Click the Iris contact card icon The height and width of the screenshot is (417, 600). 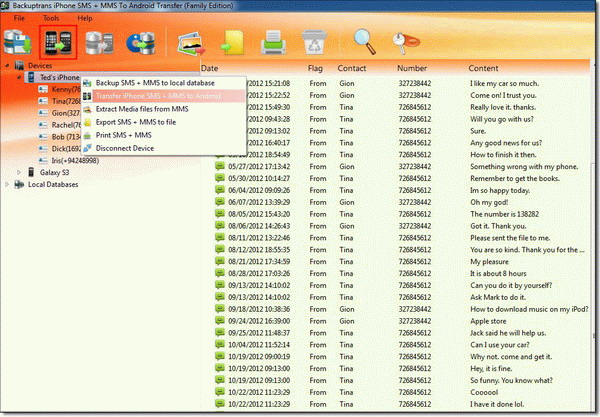(43, 161)
